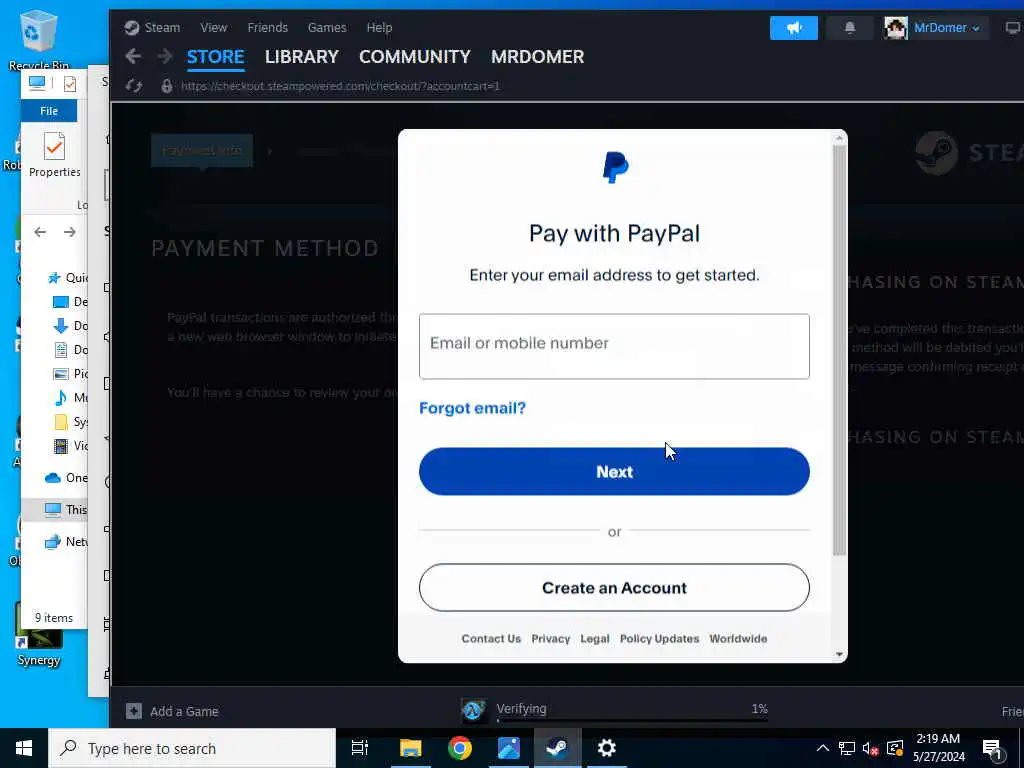Click the Steam logo menu icon
Viewport: 1024px width, 768px height.
(x=132, y=27)
